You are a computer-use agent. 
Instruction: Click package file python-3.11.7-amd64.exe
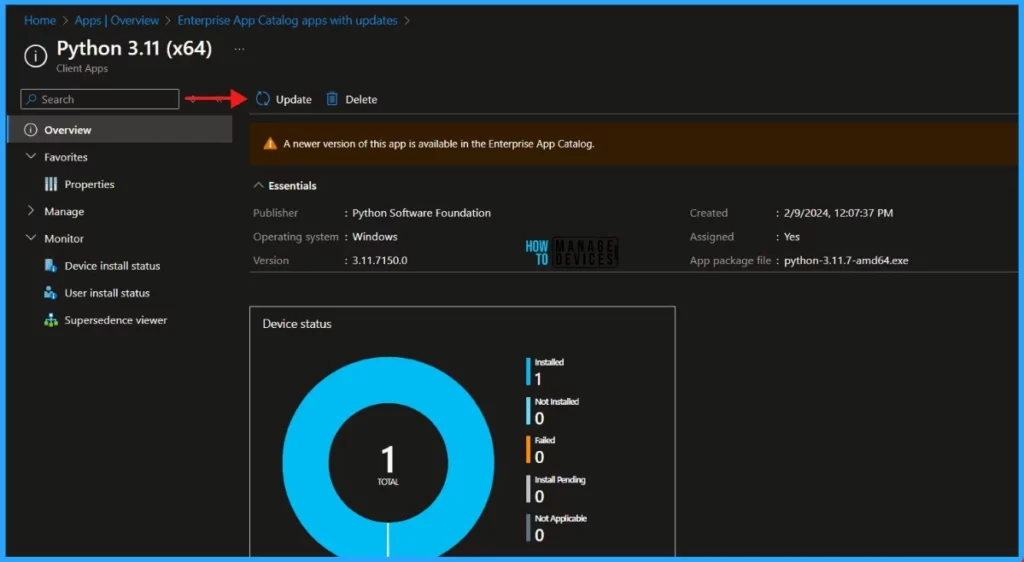tap(846, 260)
